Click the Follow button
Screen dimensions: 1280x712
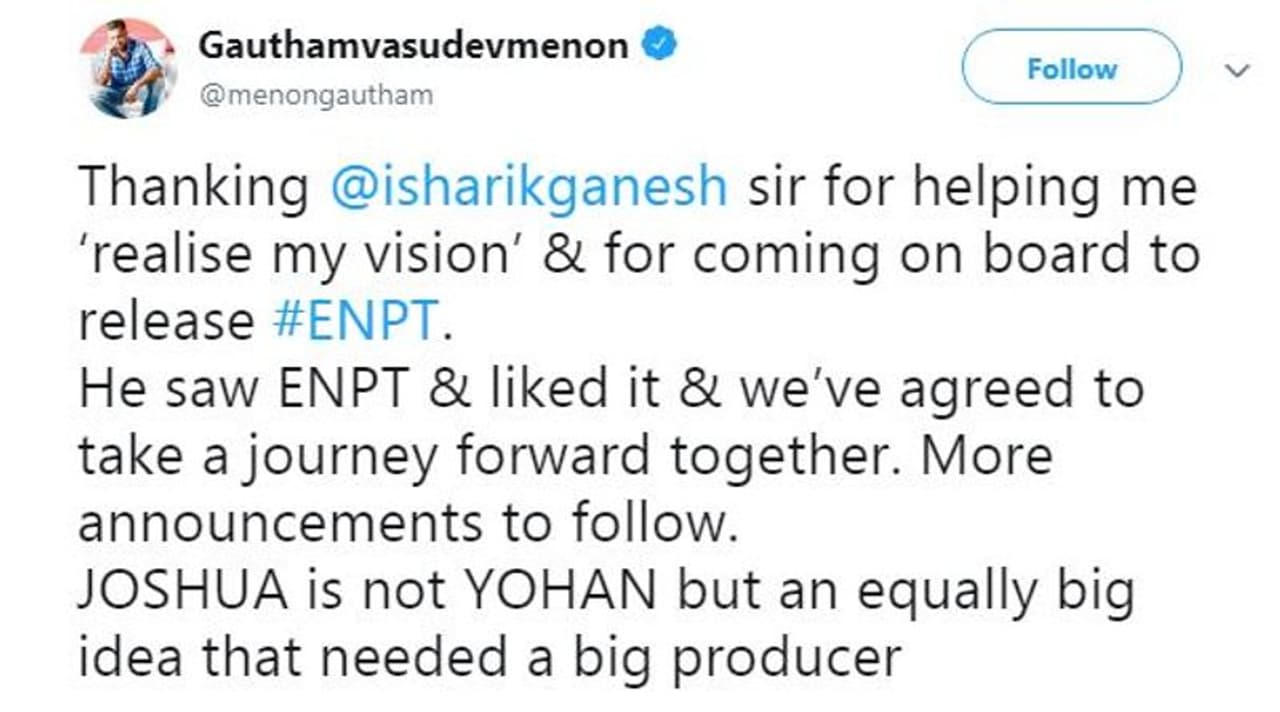tap(1071, 68)
